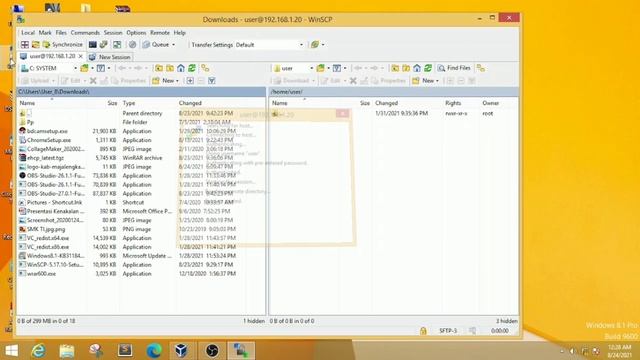Open the terminal console icon
The height and width of the screenshot is (360, 640).
point(93,44)
